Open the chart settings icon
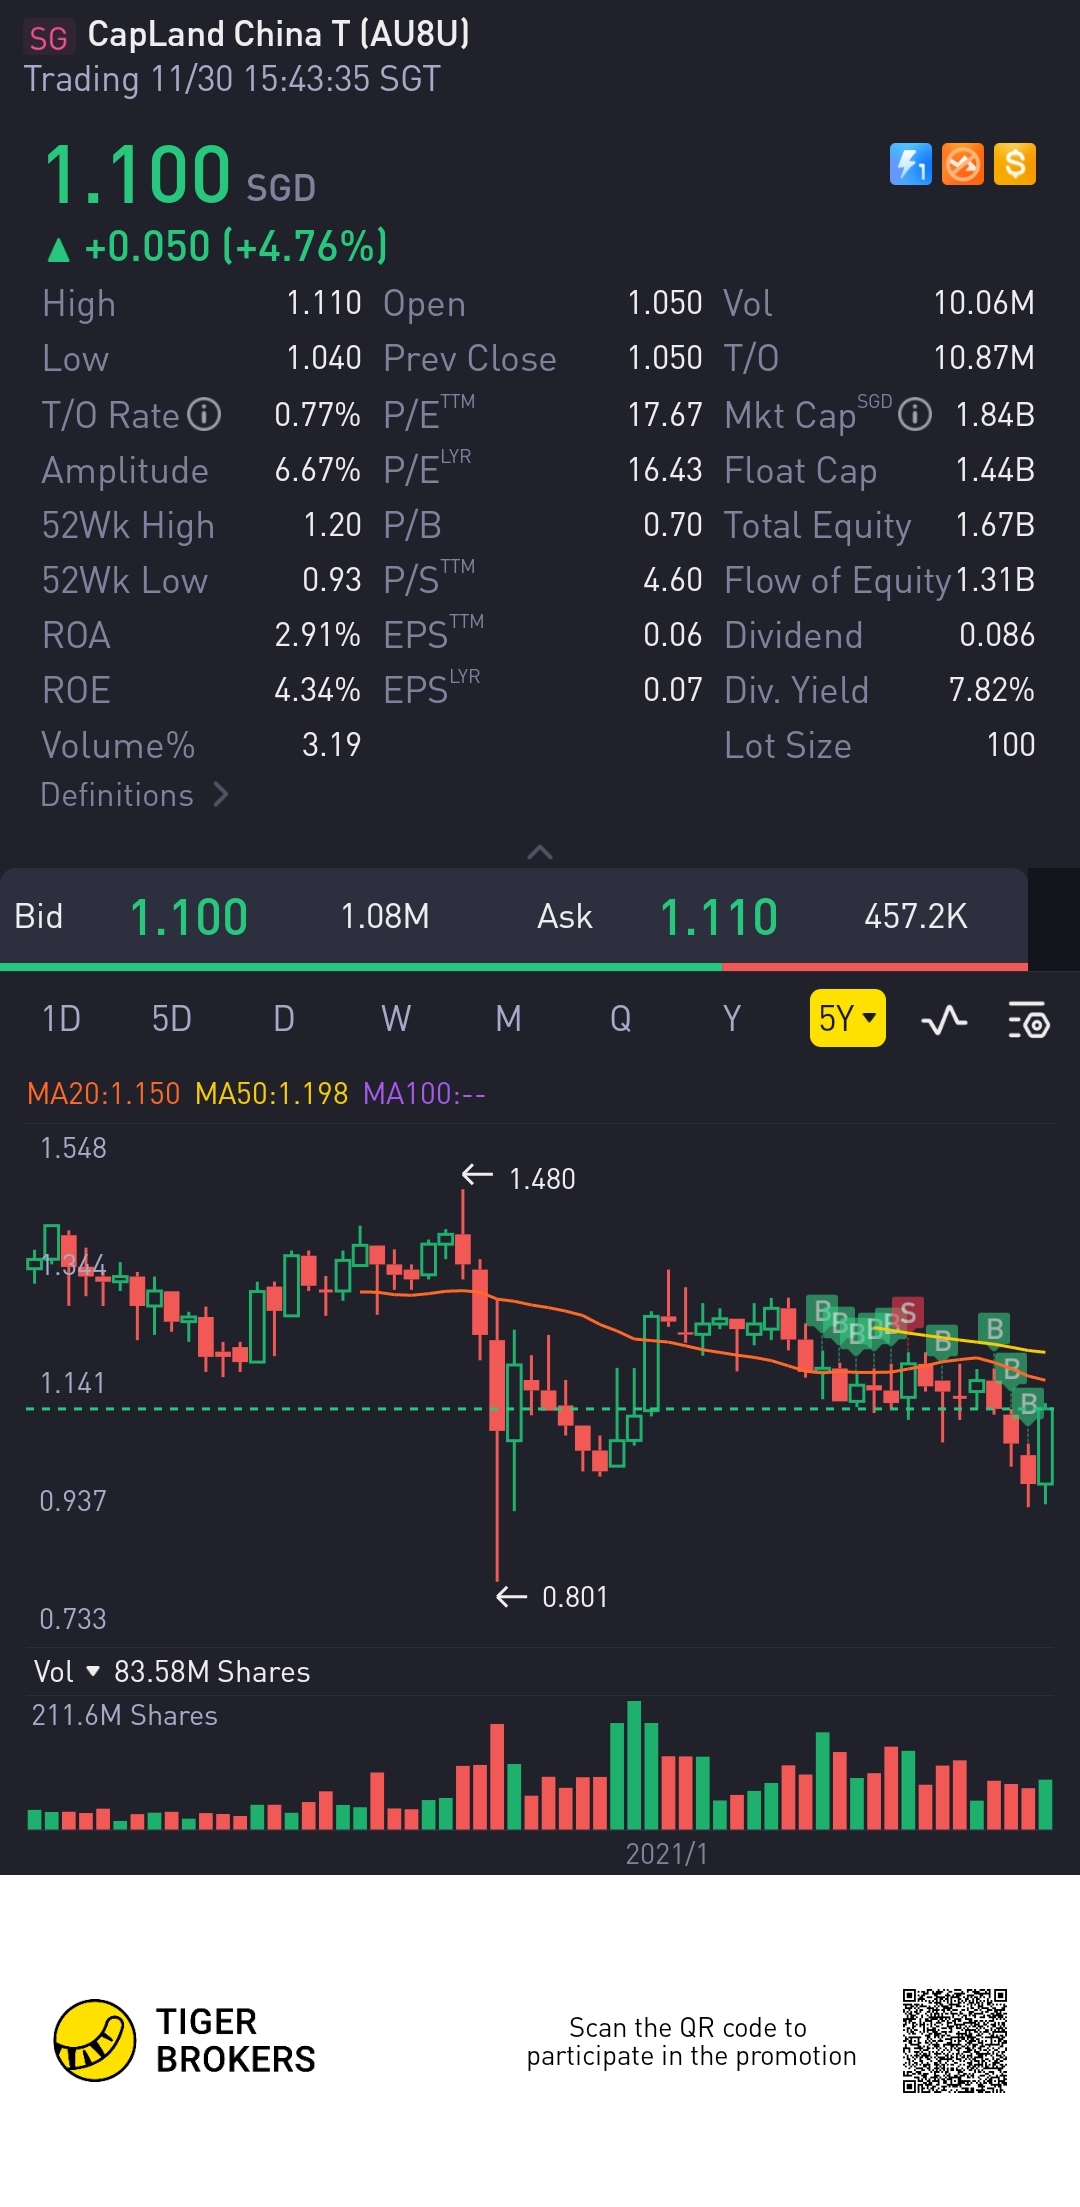Viewport: 1080px width, 2207px height. coord(1028,1020)
